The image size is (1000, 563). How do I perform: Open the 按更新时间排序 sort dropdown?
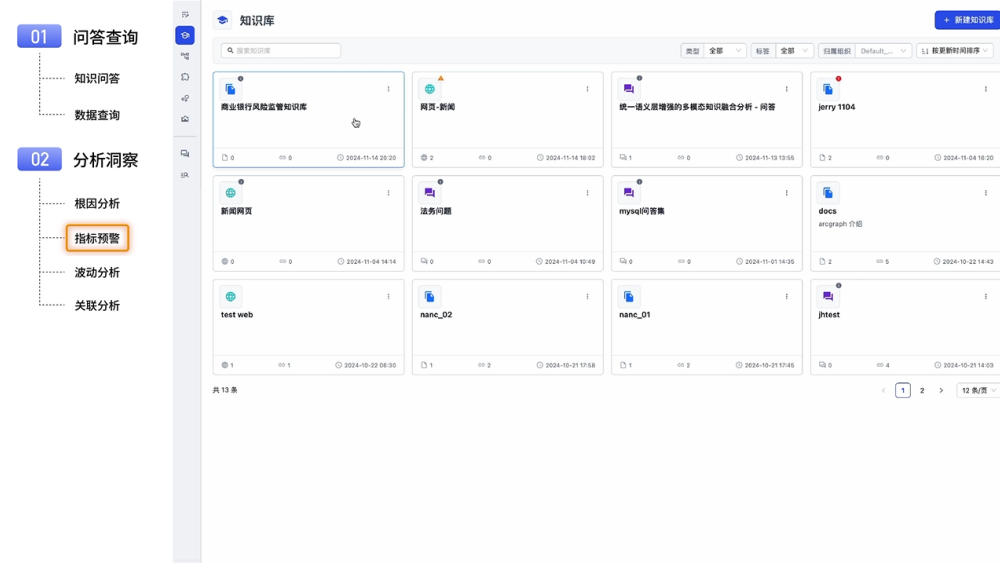(955, 51)
